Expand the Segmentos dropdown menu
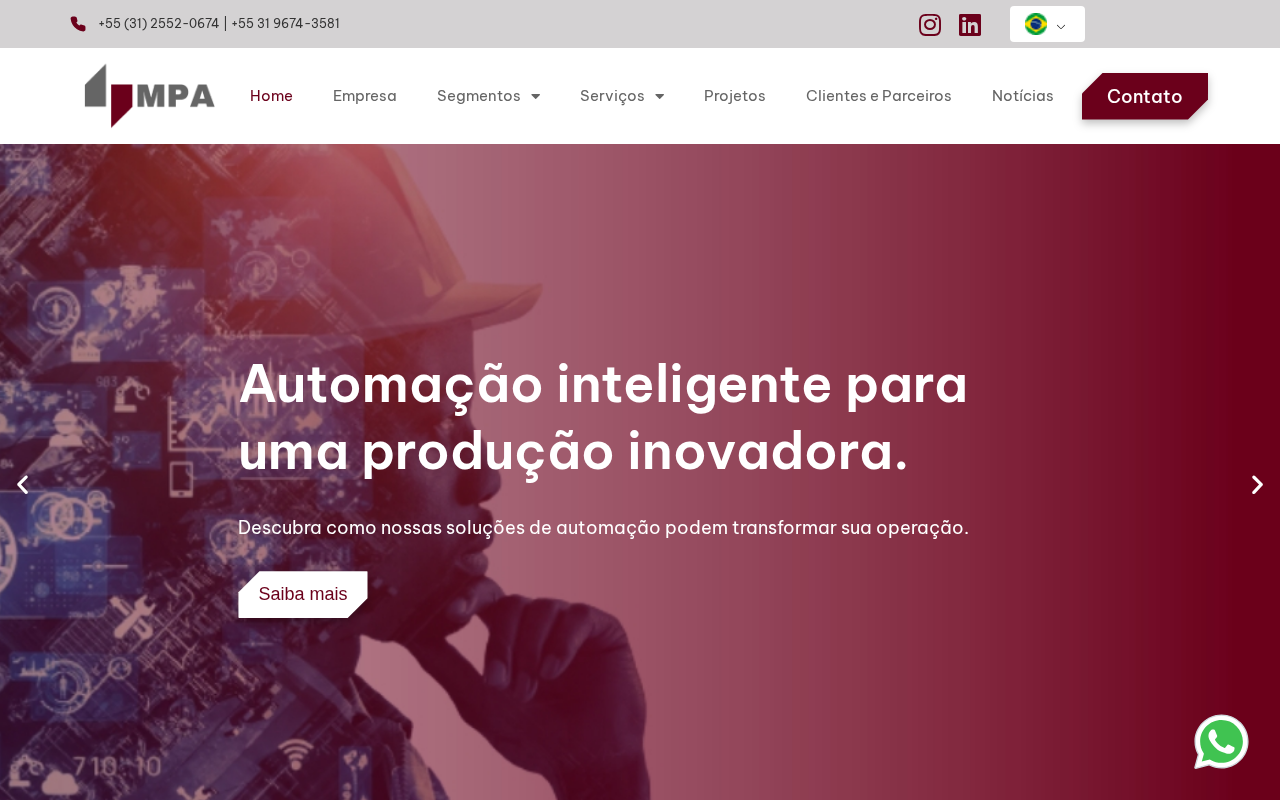1280x800 pixels. coord(488,96)
